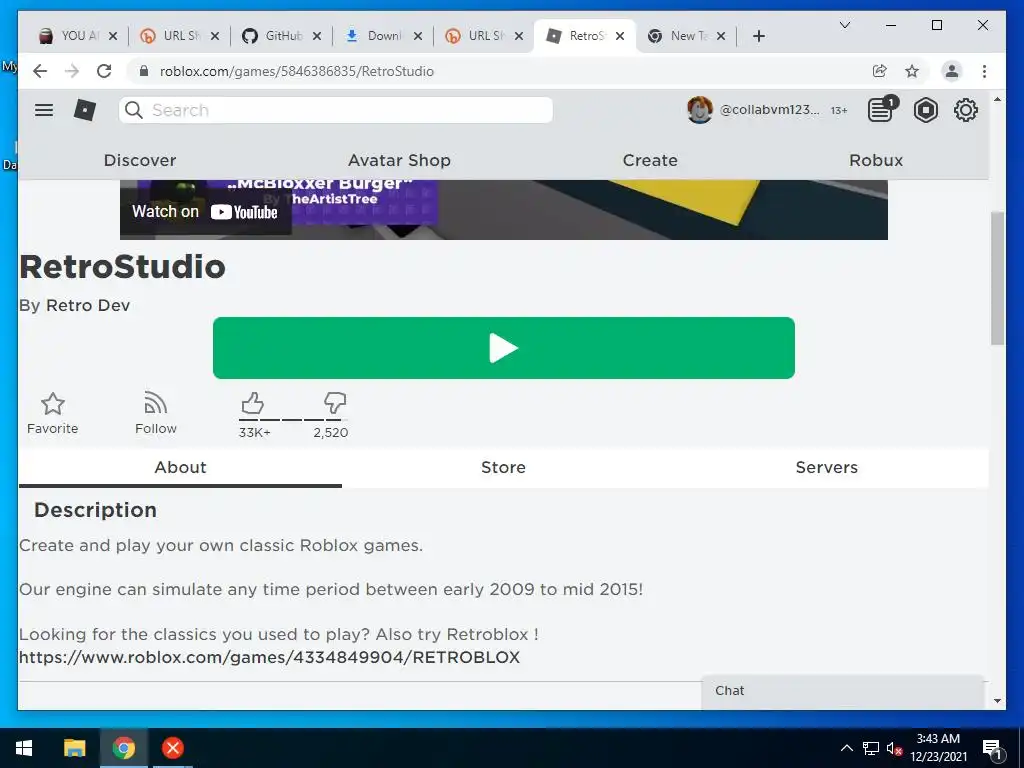The width and height of the screenshot is (1024, 768).
Task: Open the taskbar clock and date
Action: 938,748
